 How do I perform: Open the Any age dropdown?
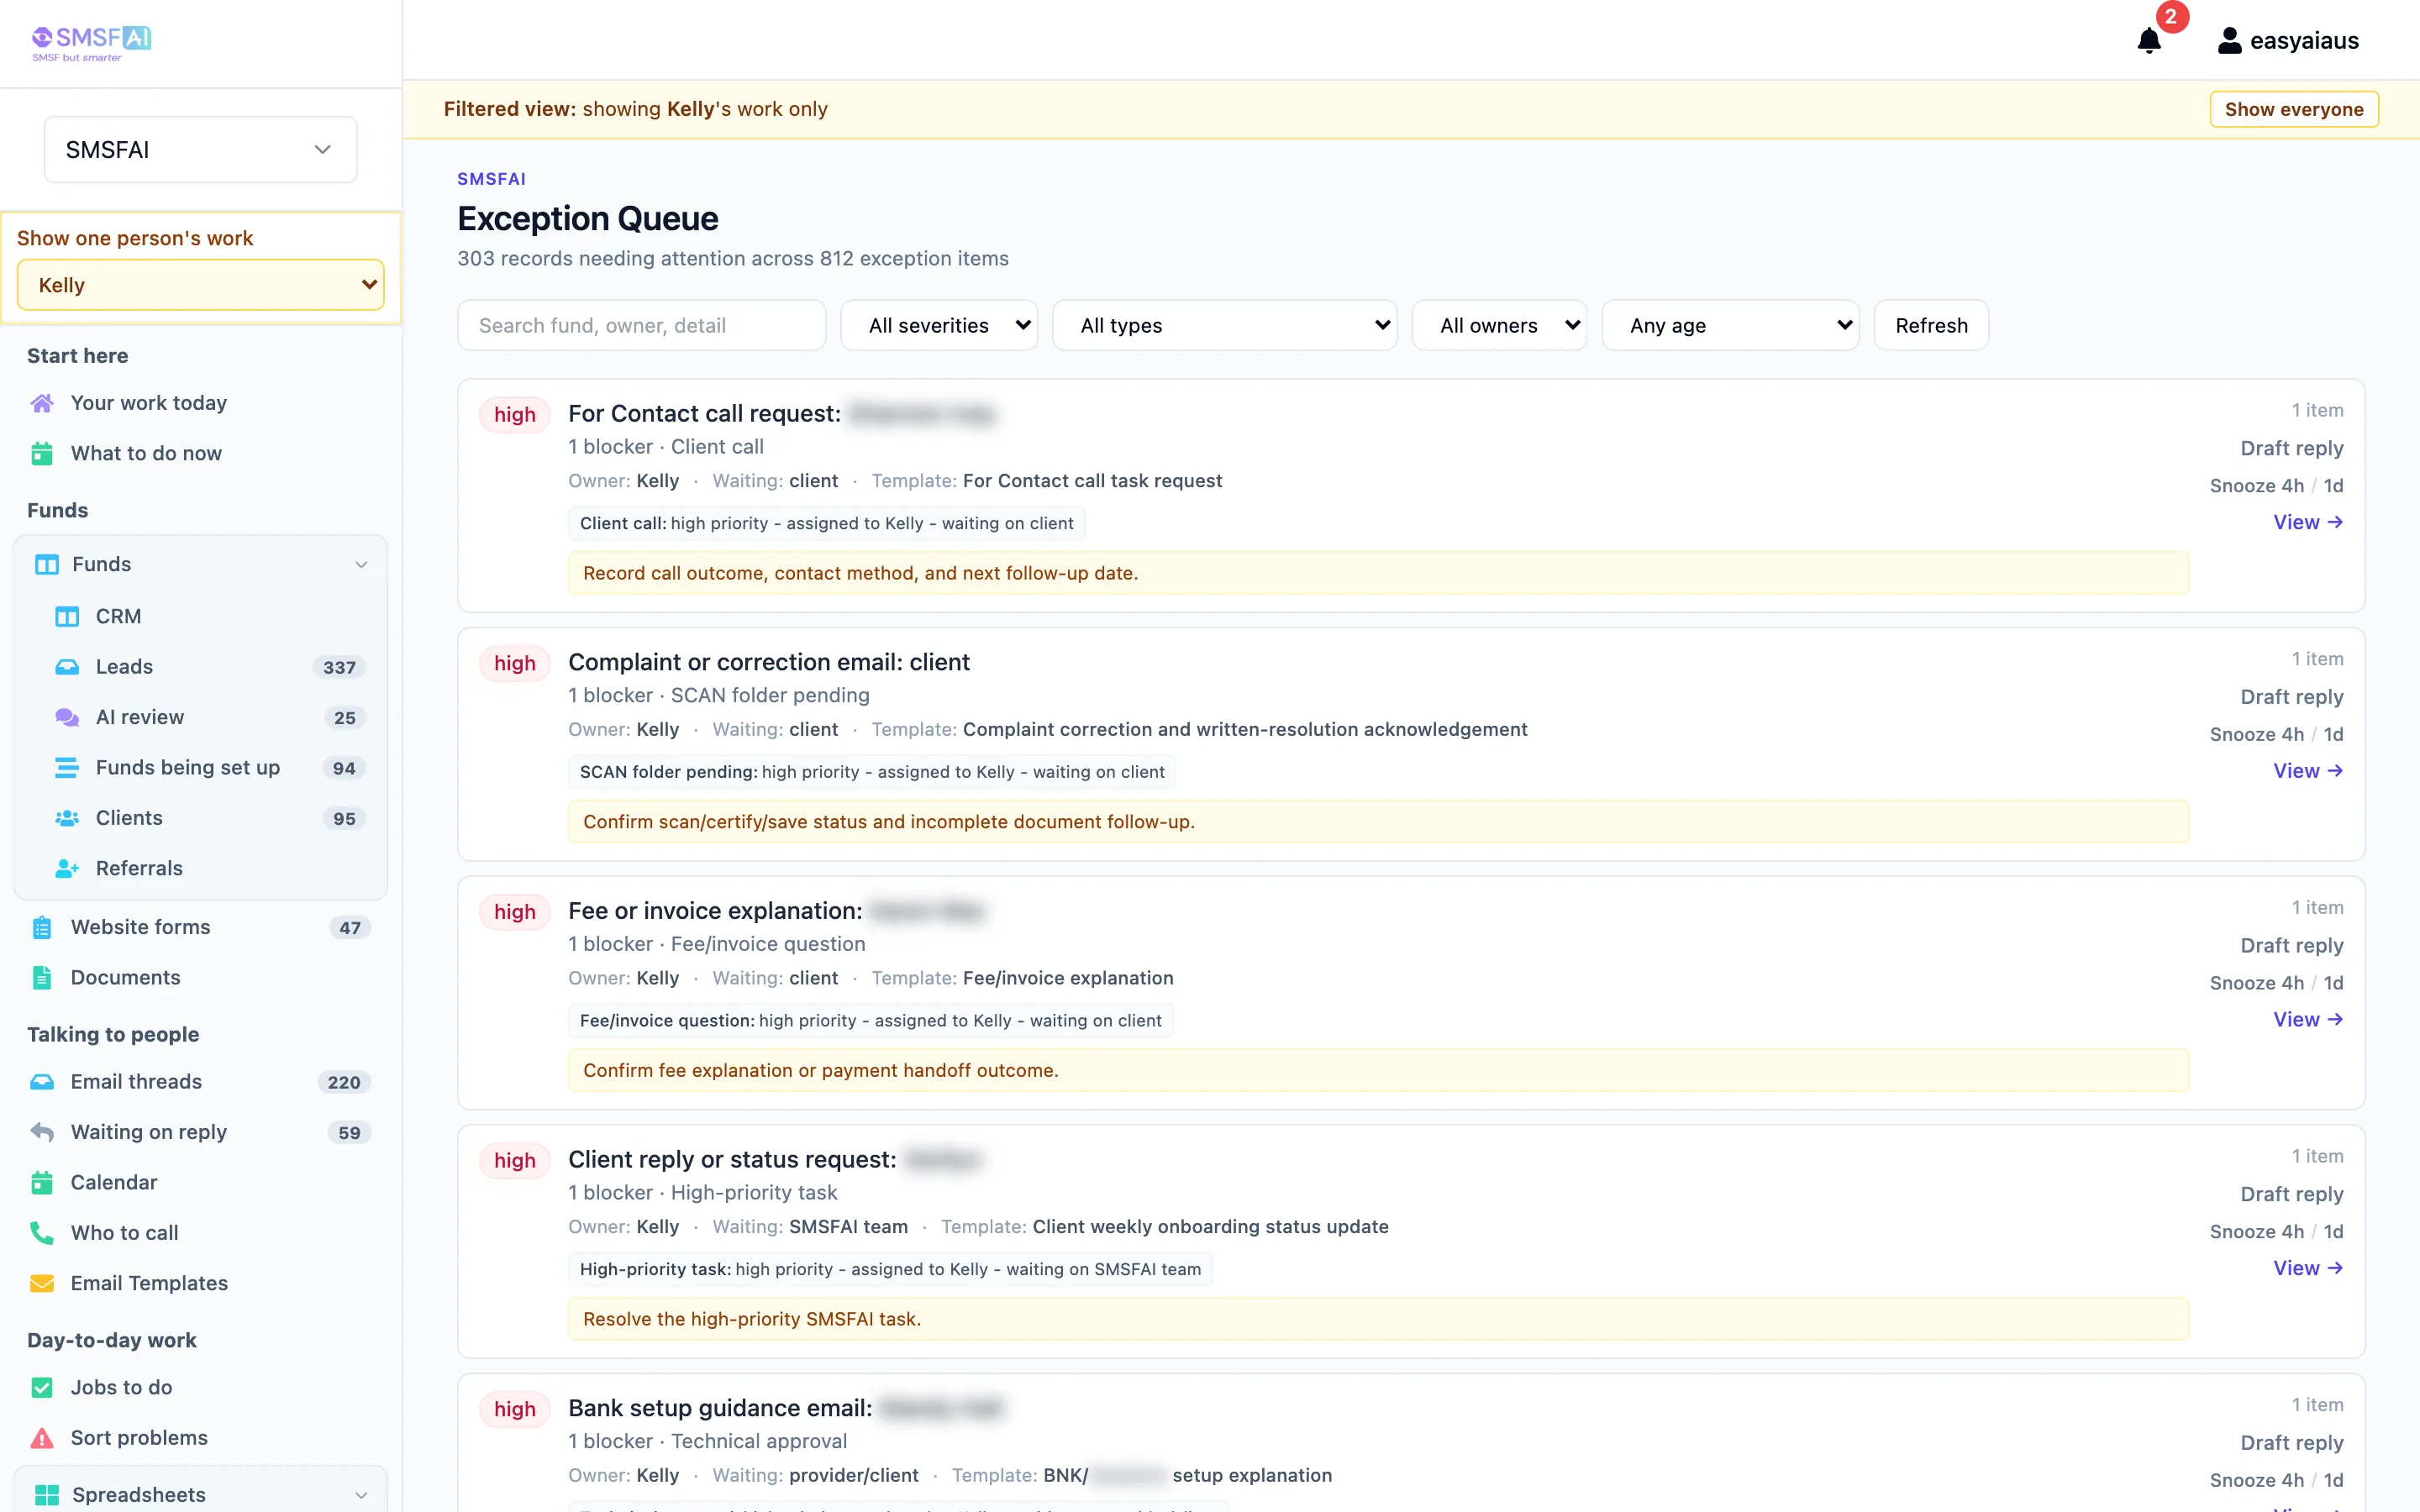1730,326
